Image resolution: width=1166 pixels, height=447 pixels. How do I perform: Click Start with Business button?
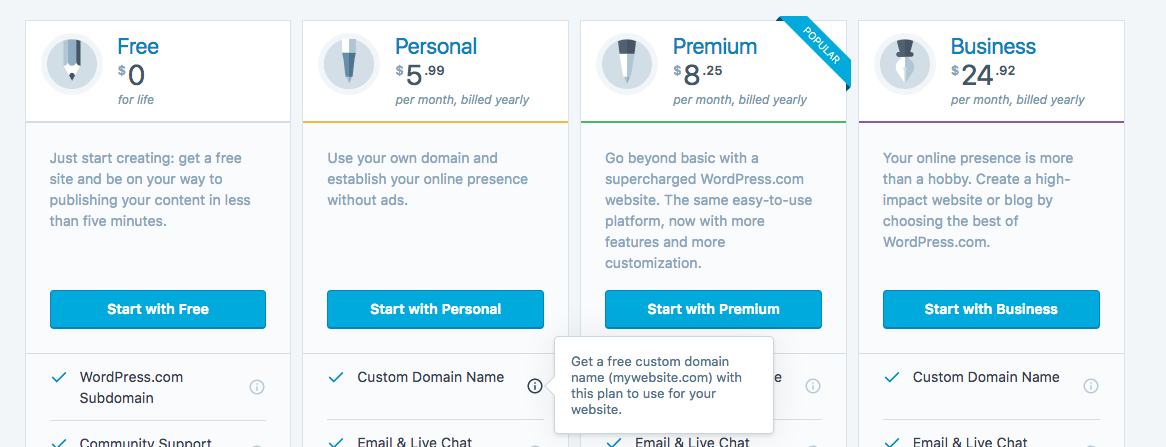991,309
